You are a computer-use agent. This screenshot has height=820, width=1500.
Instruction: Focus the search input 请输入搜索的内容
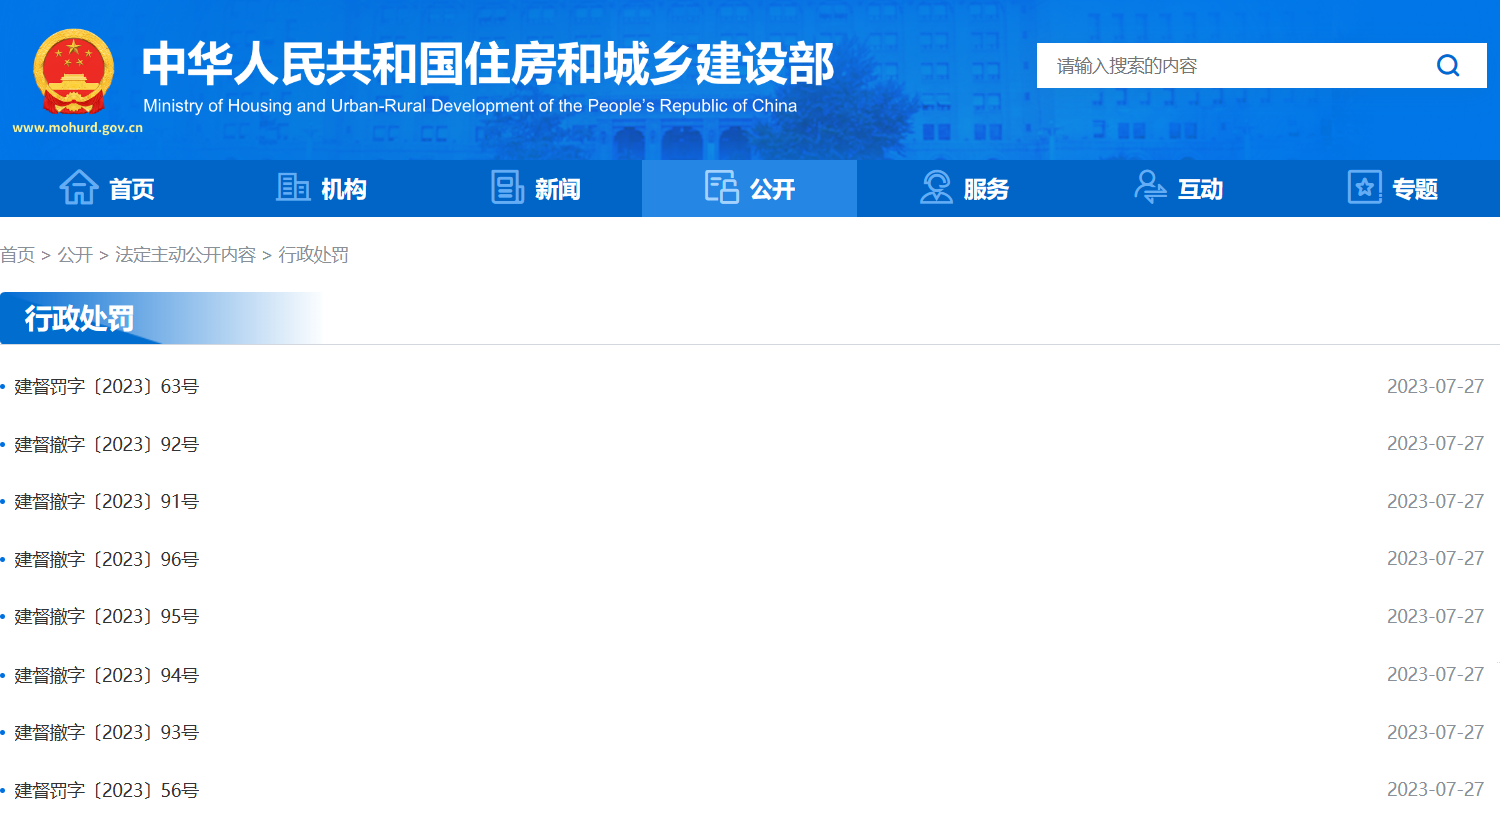coord(1235,66)
